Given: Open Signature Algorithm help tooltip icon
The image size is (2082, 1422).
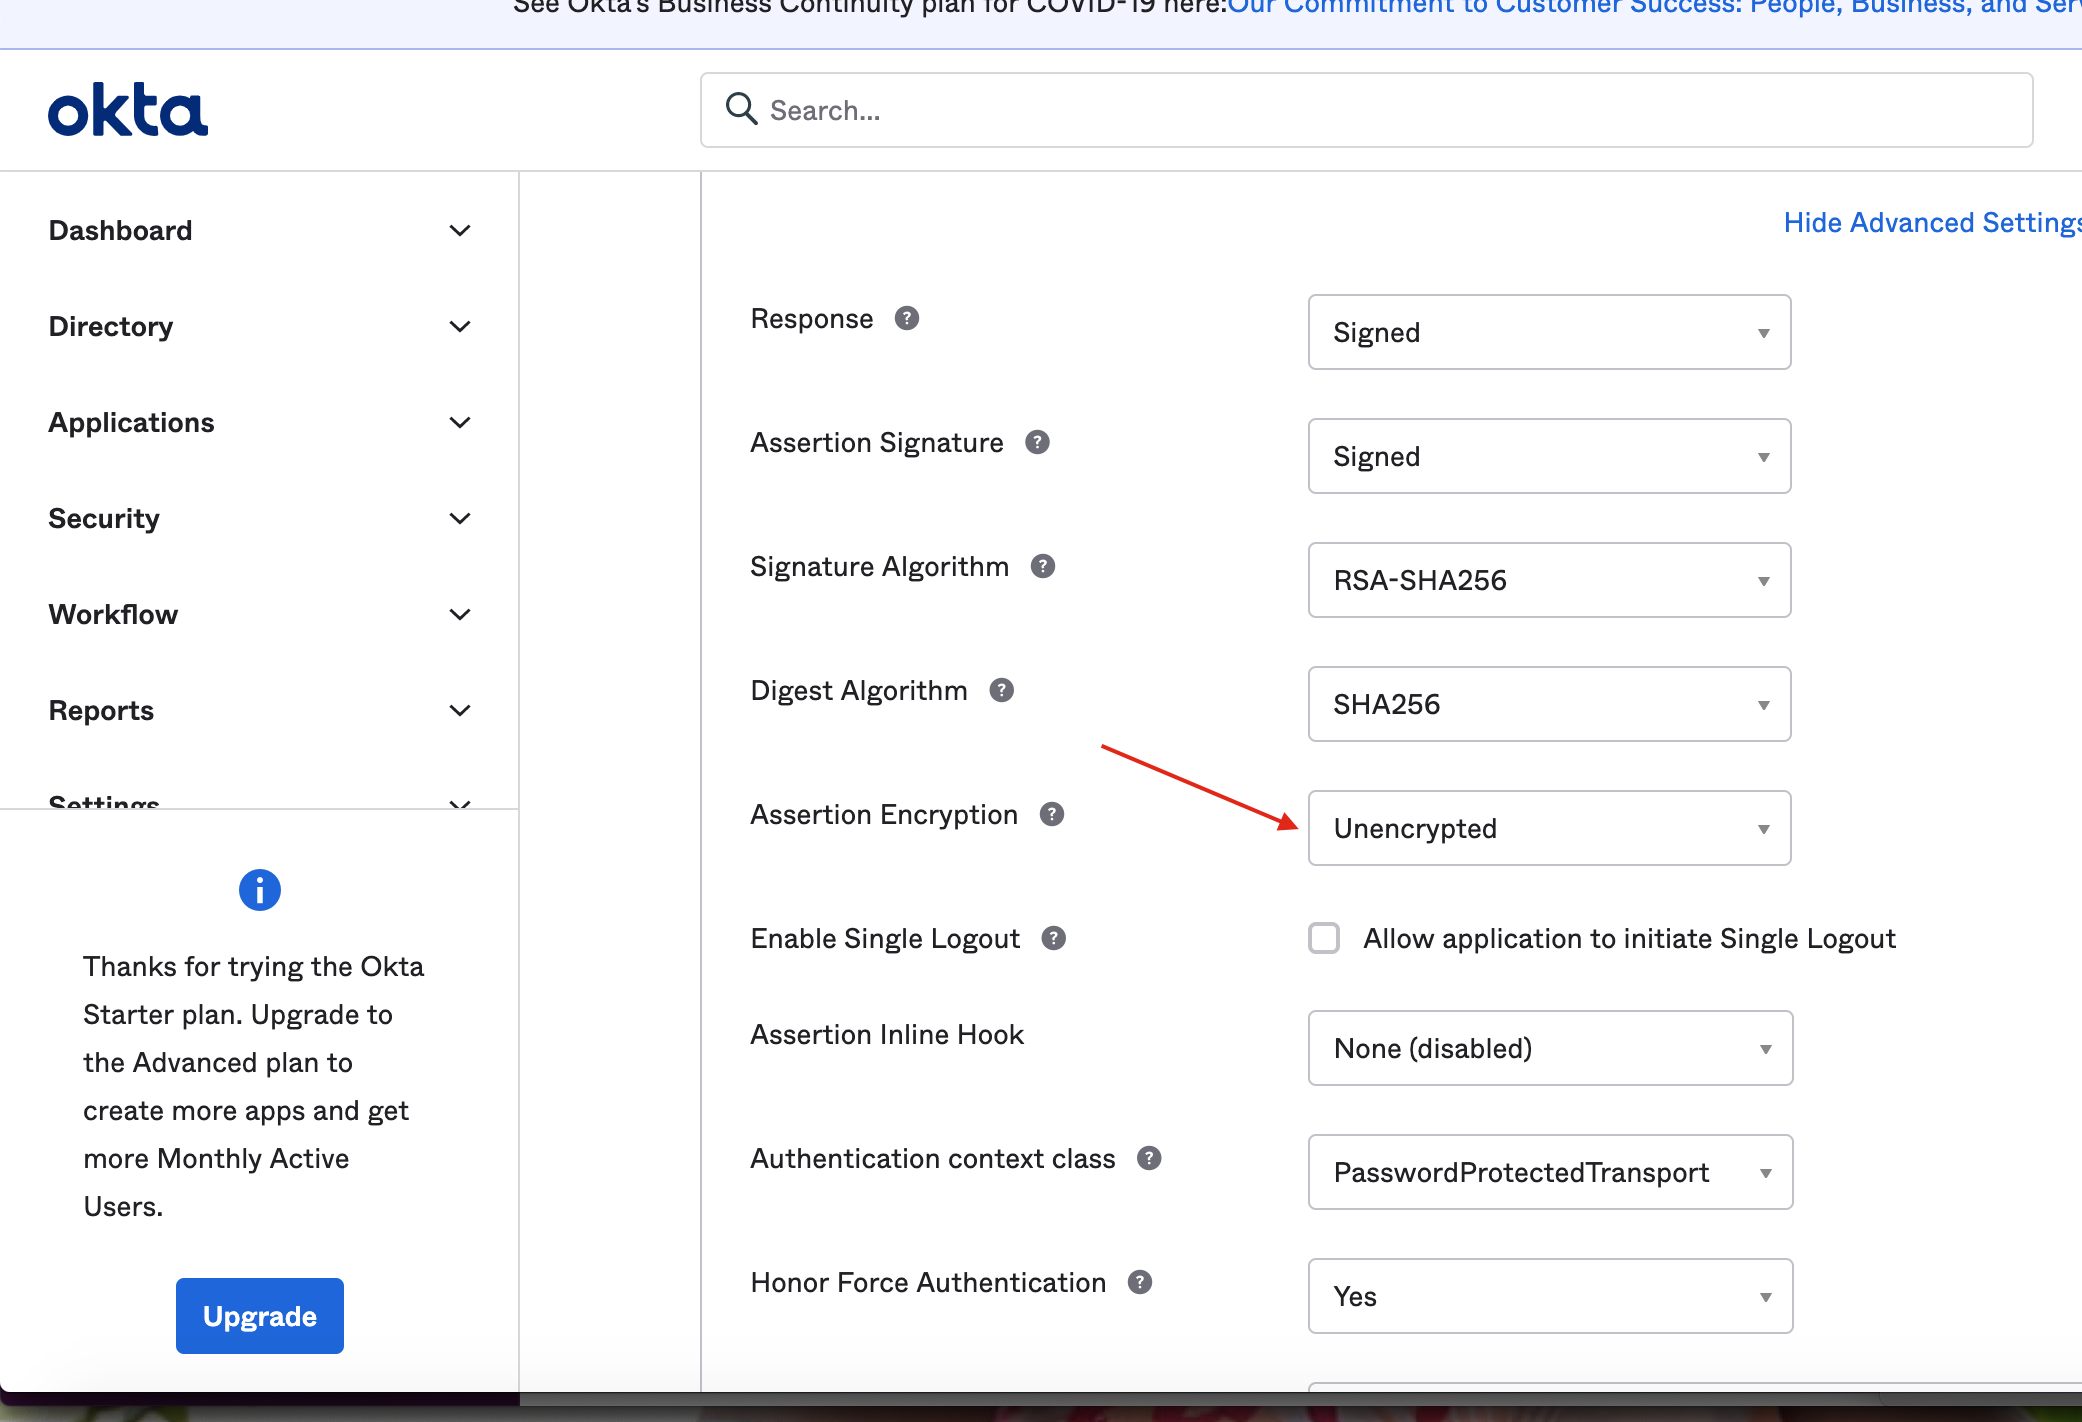Looking at the screenshot, I should (x=1043, y=566).
